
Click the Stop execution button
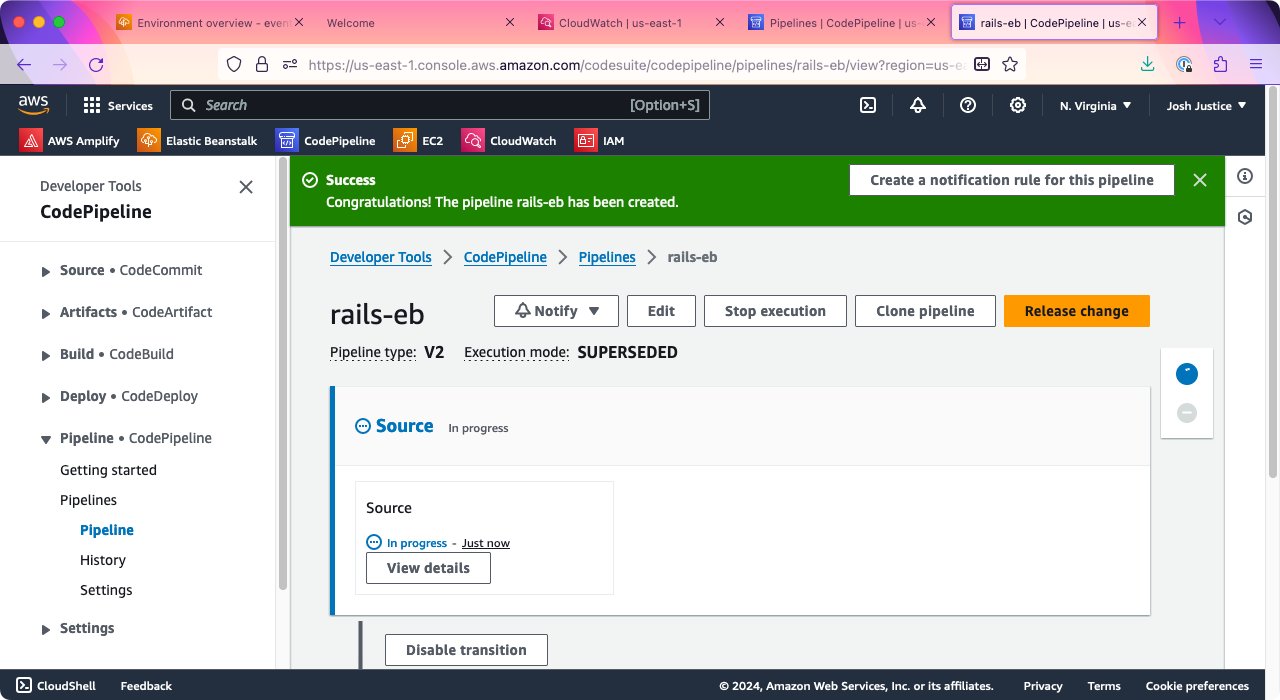click(775, 311)
